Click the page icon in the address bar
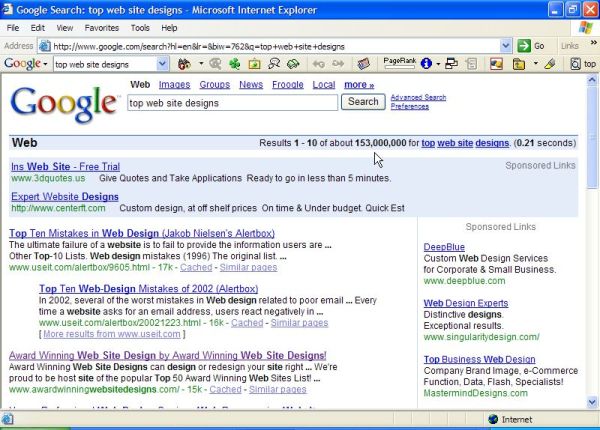This screenshot has width=600, height=430. click(45, 46)
